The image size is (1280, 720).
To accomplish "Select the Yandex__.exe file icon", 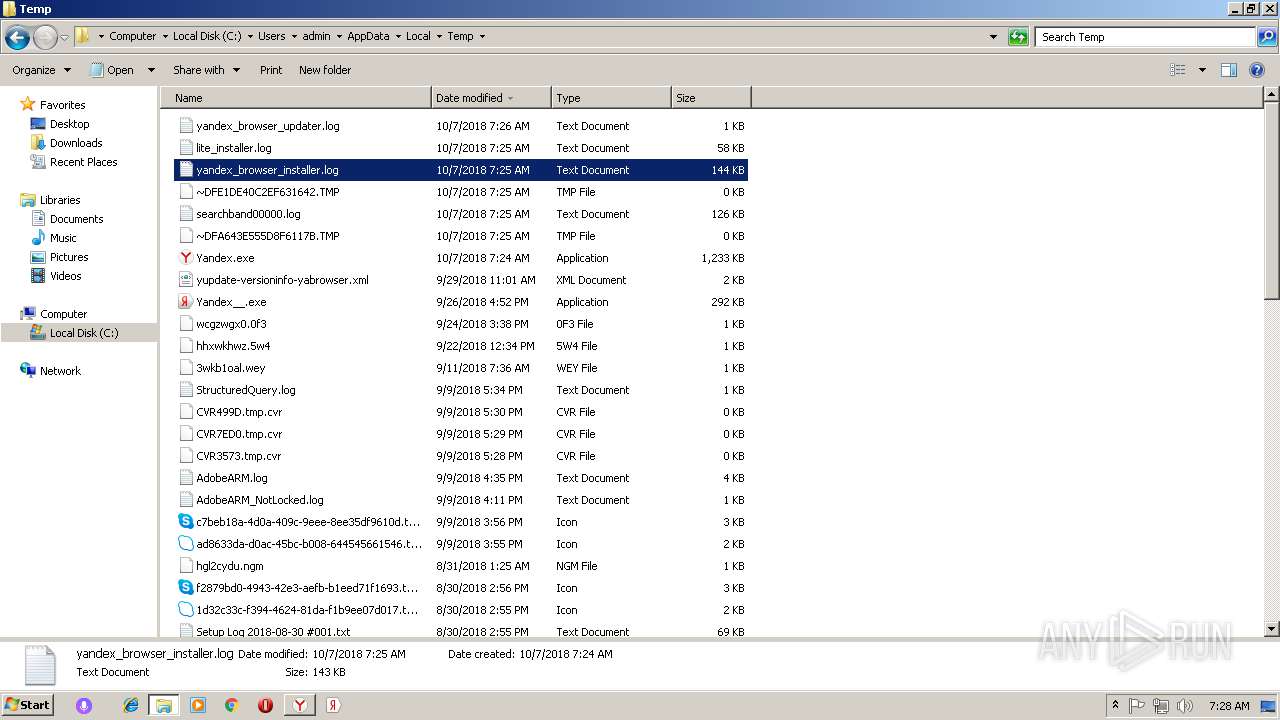I will [x=186, y=302].
